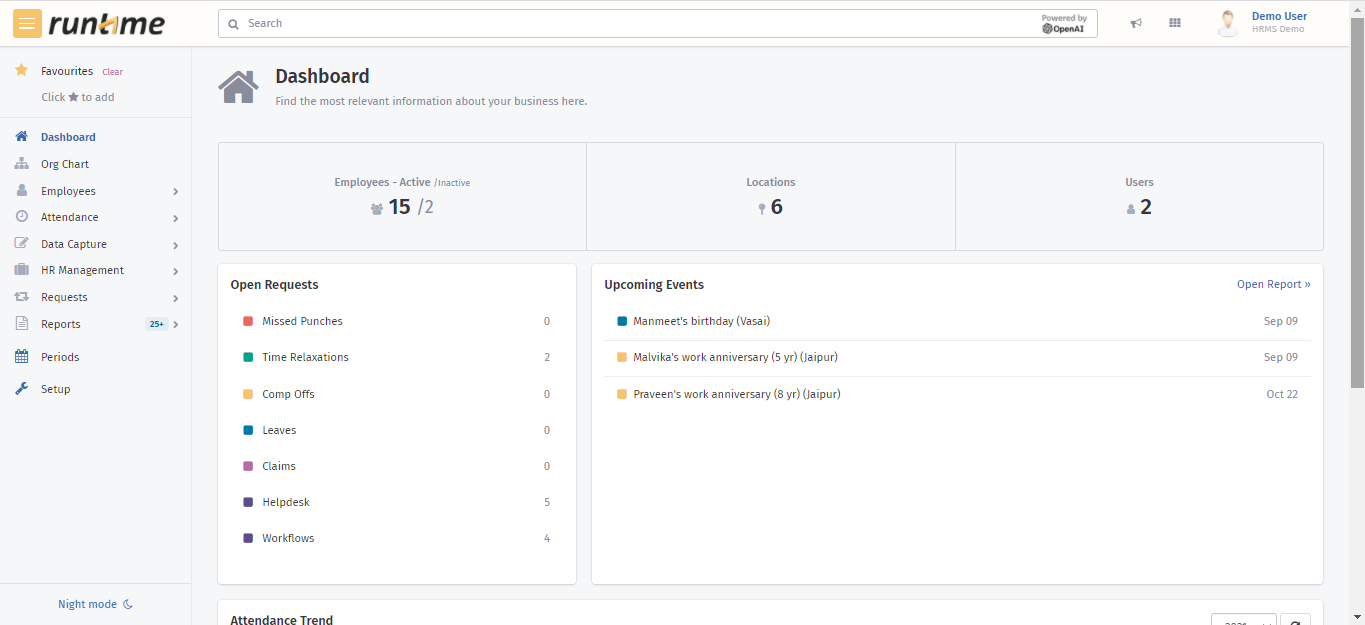
Task: Clear the Favourites list
Action: (x=112, y=72)
